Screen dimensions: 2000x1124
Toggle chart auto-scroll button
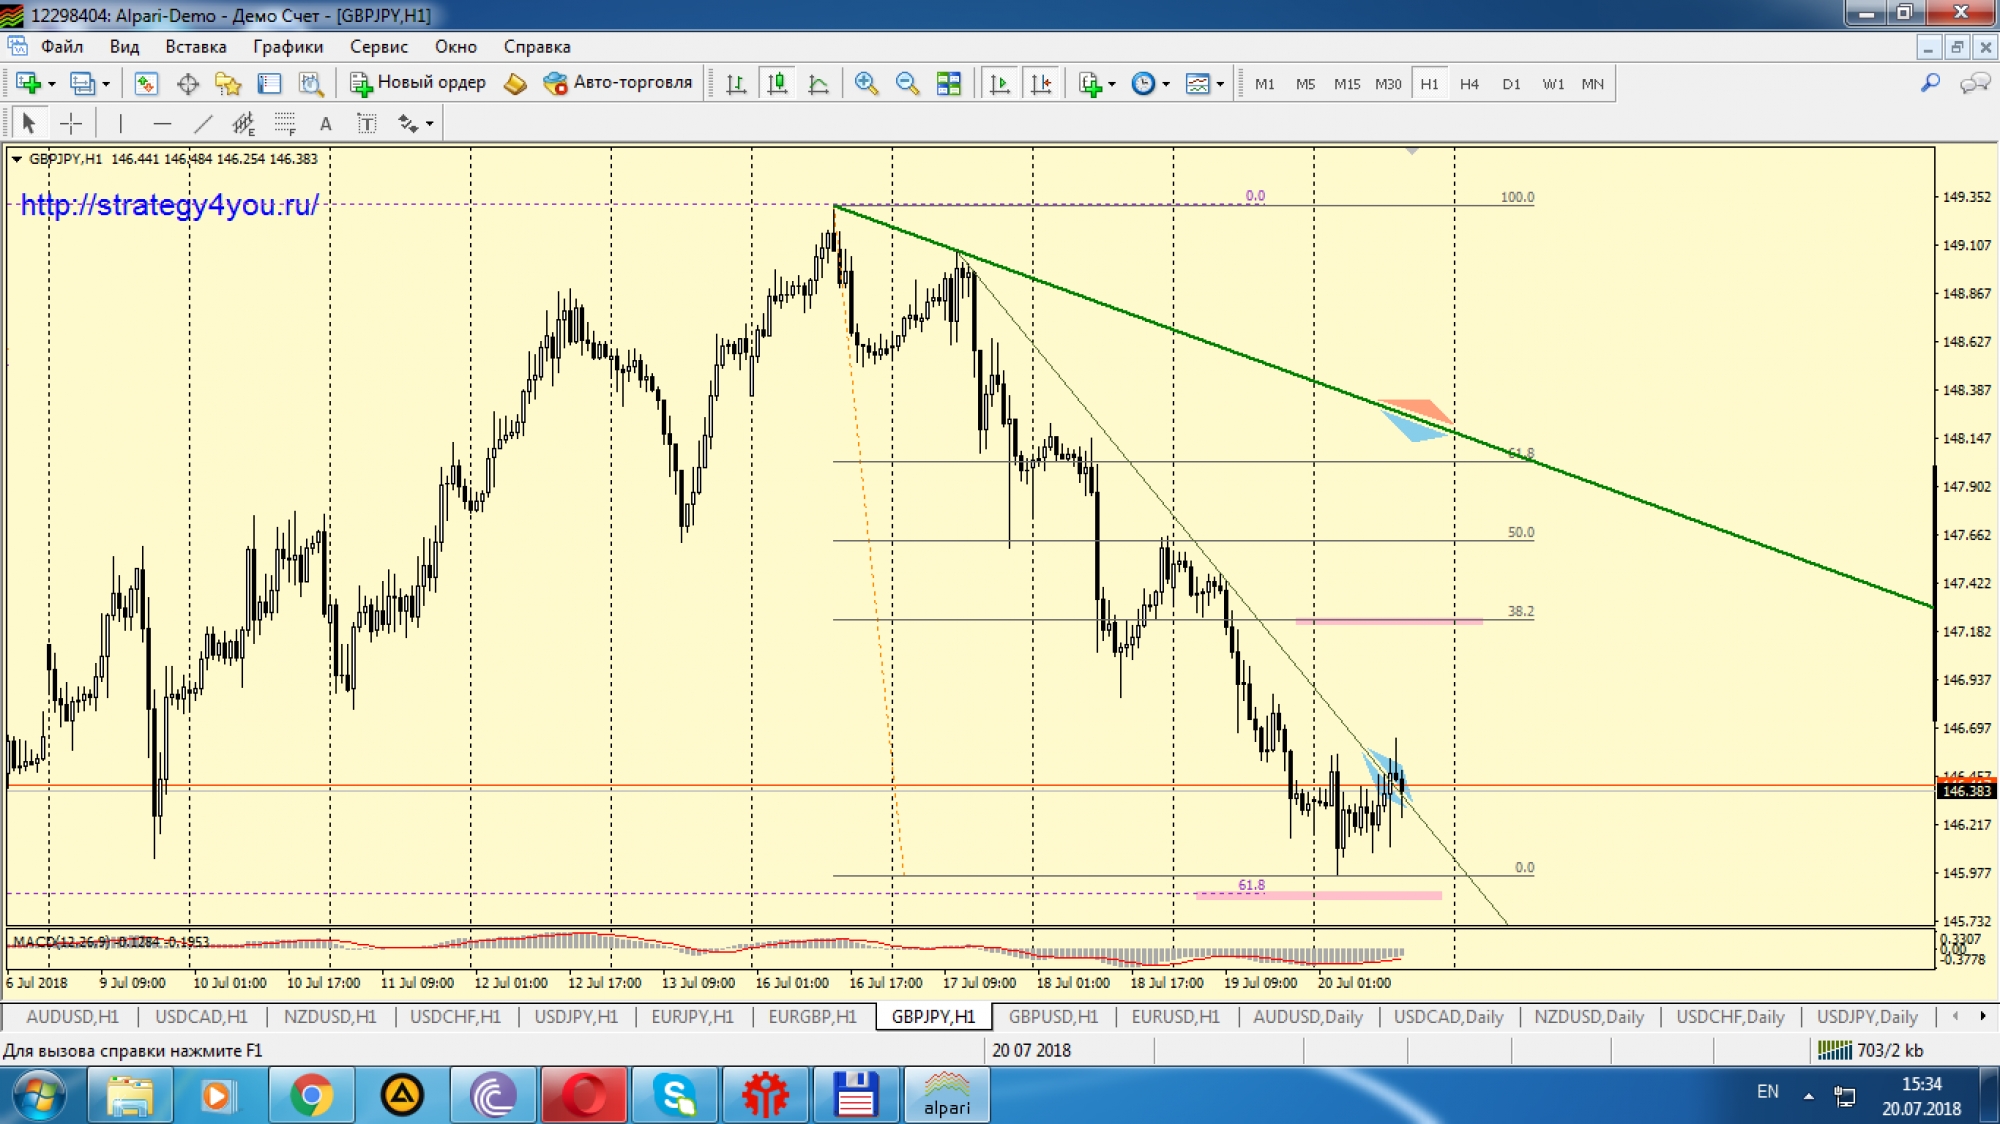[x=999, y=84]
